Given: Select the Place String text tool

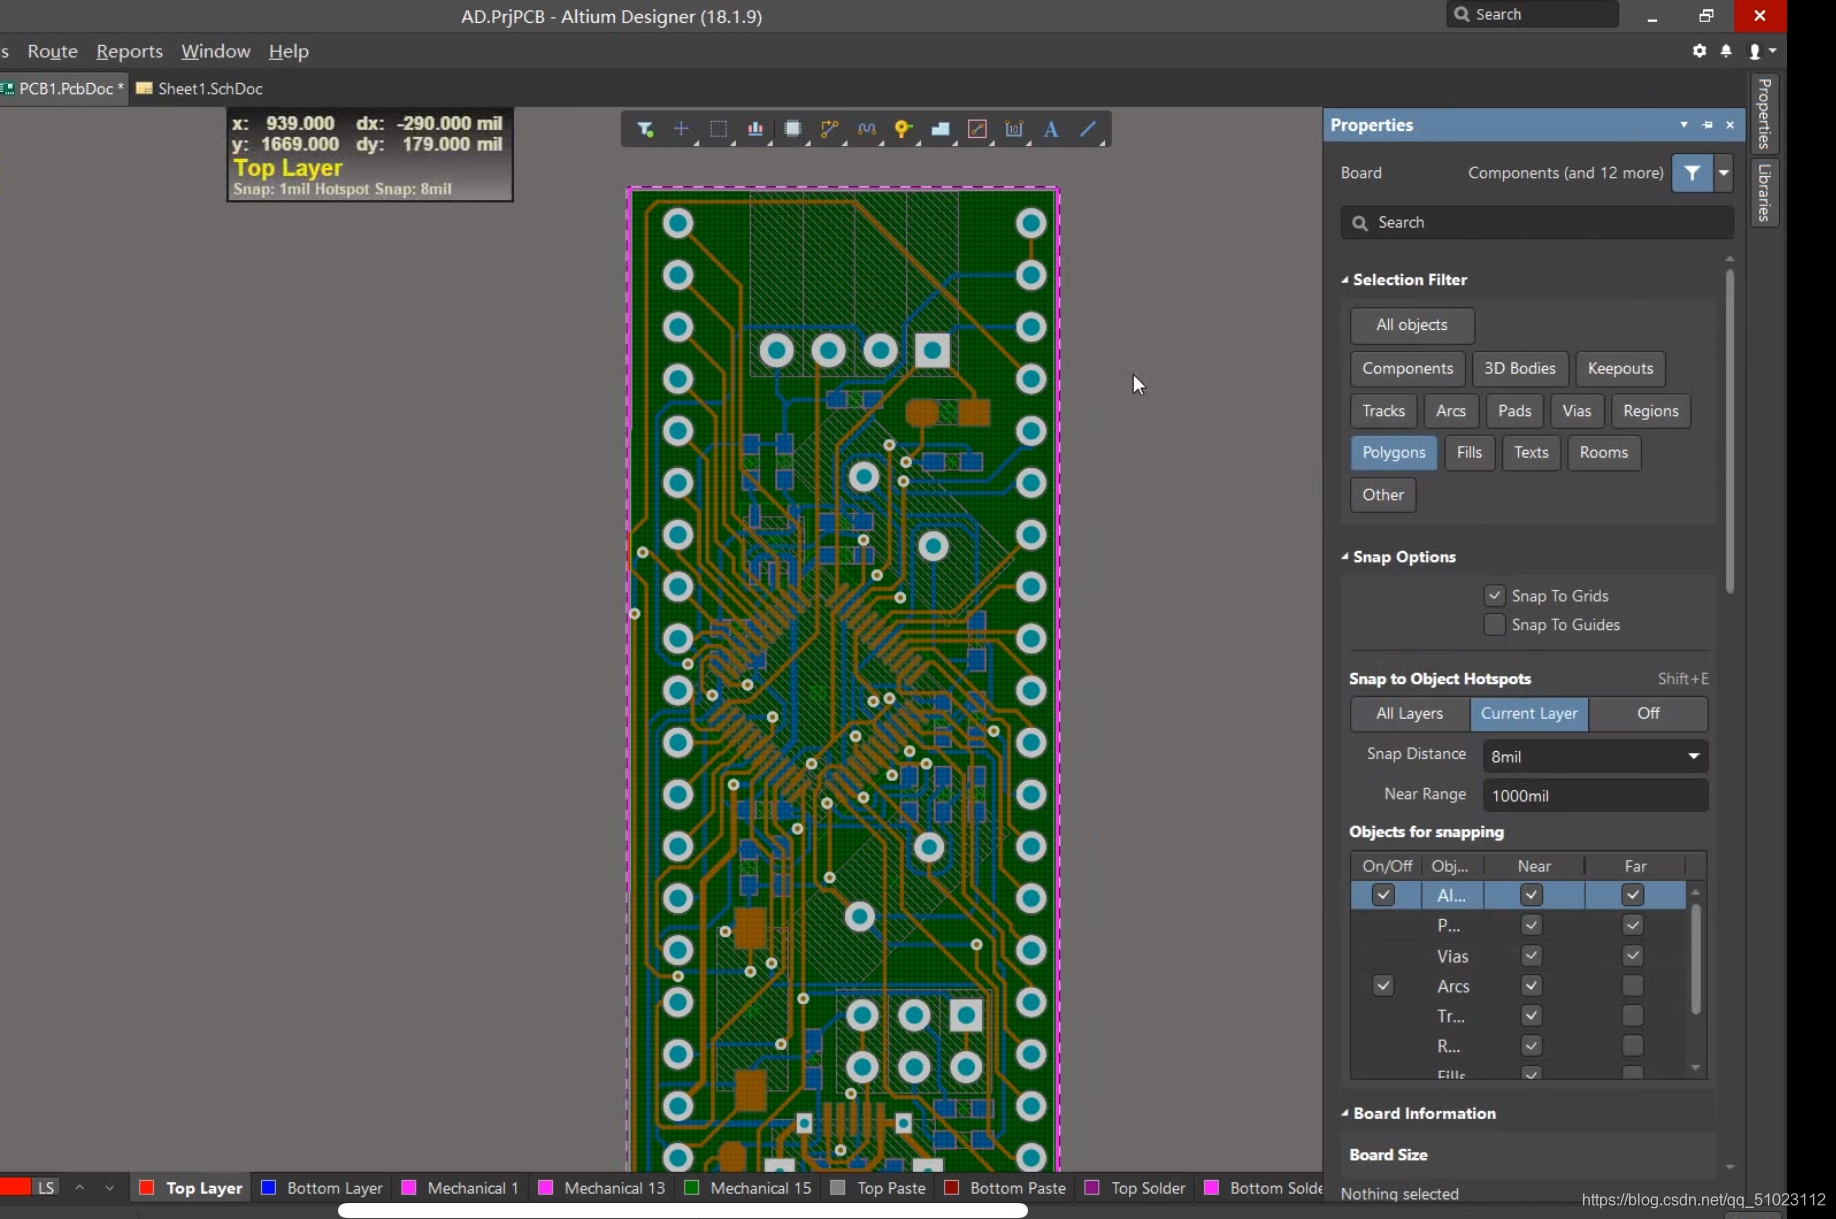Looking at the screenshot, I should tap(1051, 129).
